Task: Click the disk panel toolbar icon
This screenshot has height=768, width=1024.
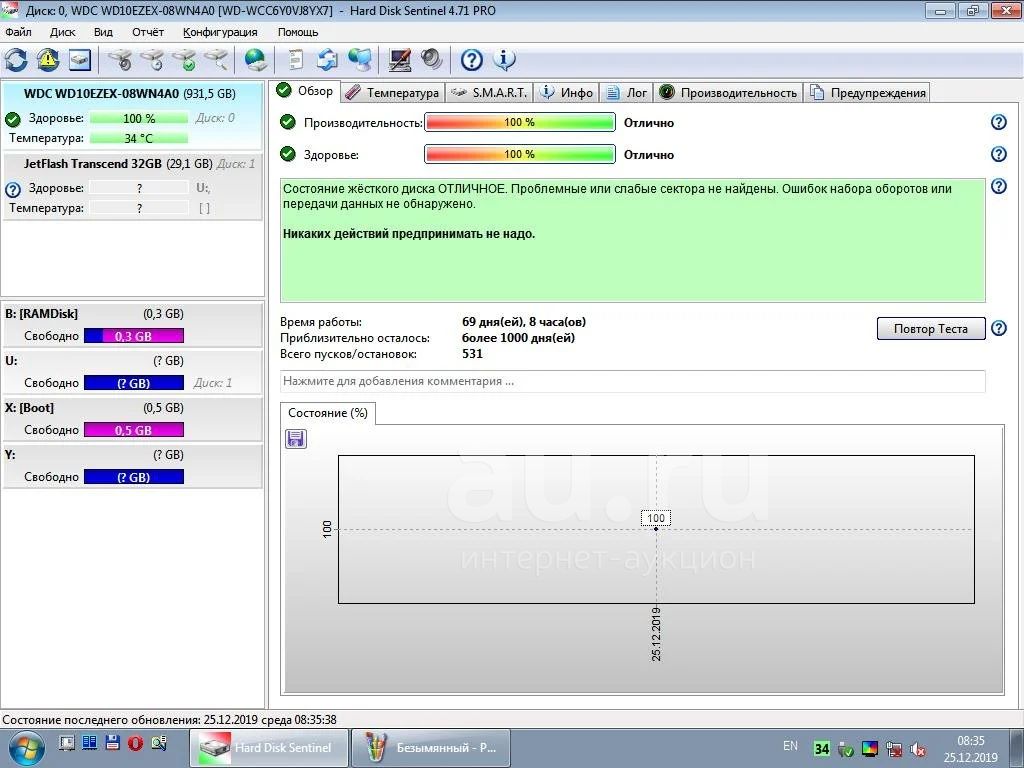Action: pyautogui.click(x=80, y=60)
